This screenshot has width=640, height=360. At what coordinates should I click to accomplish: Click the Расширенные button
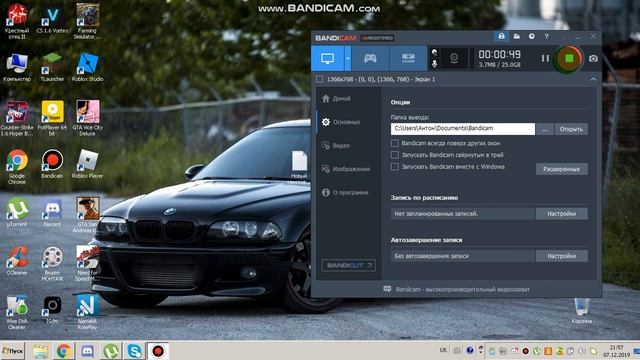(562, 169)
